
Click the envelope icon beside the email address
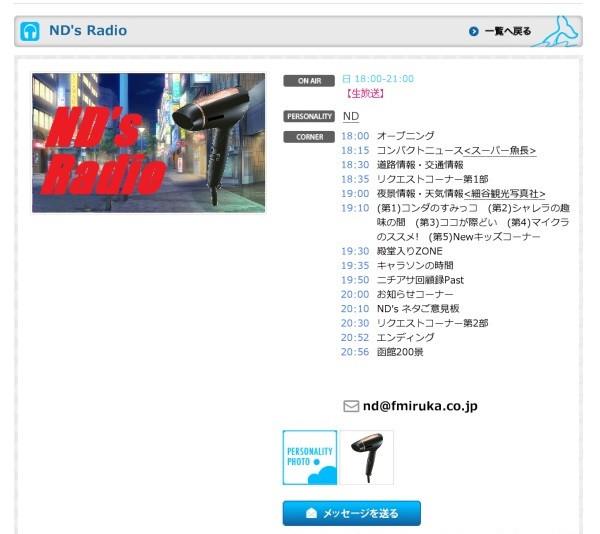[x=351, y=406]
